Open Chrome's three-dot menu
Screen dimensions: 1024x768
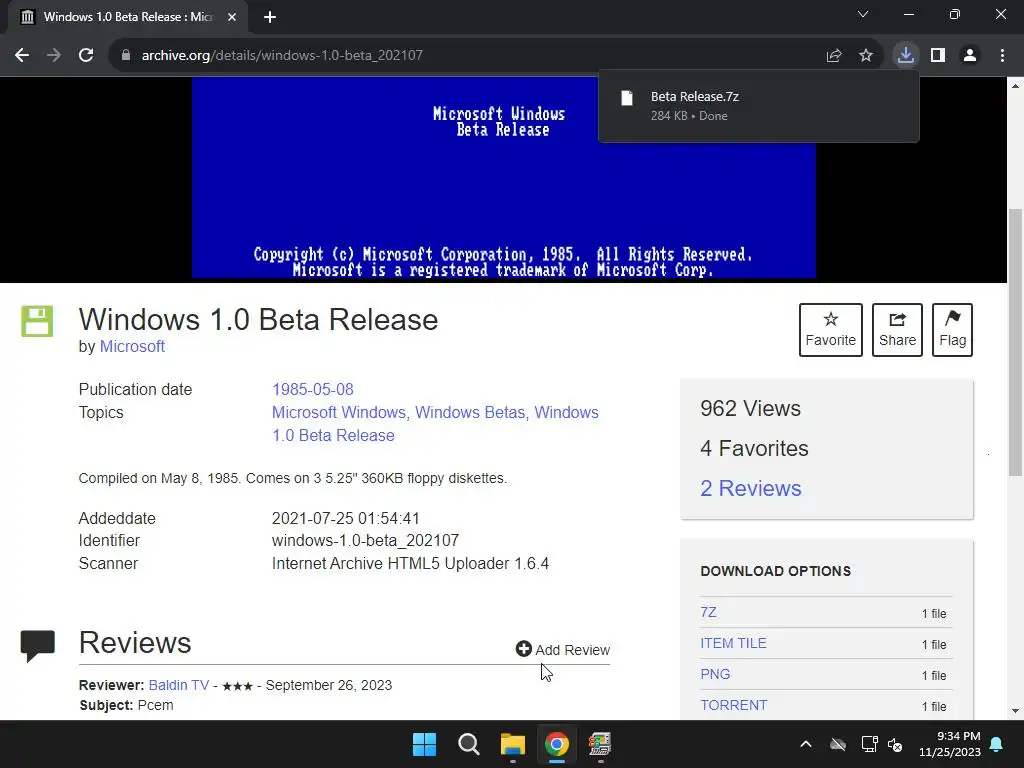click(x=1002, y=56)
